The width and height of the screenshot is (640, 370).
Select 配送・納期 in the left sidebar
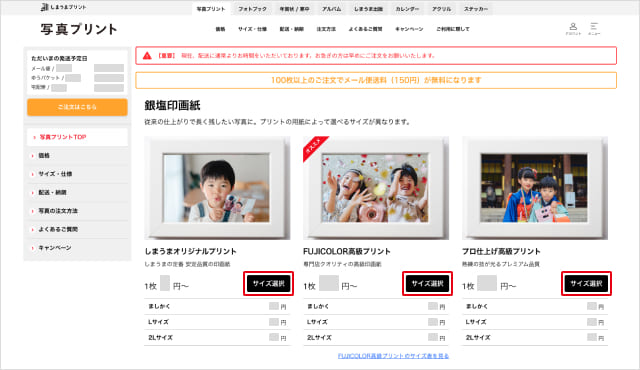point(77,192)
